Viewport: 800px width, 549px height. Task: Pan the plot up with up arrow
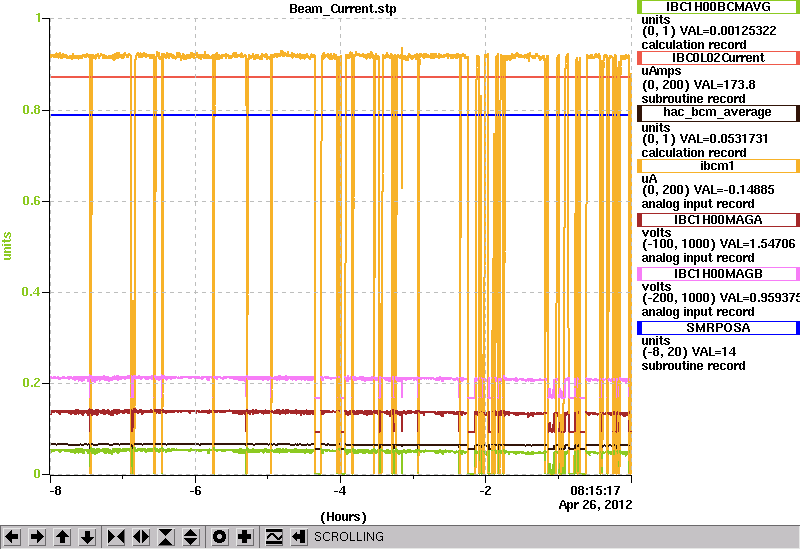pyautogui.click(x=62, y=537)
